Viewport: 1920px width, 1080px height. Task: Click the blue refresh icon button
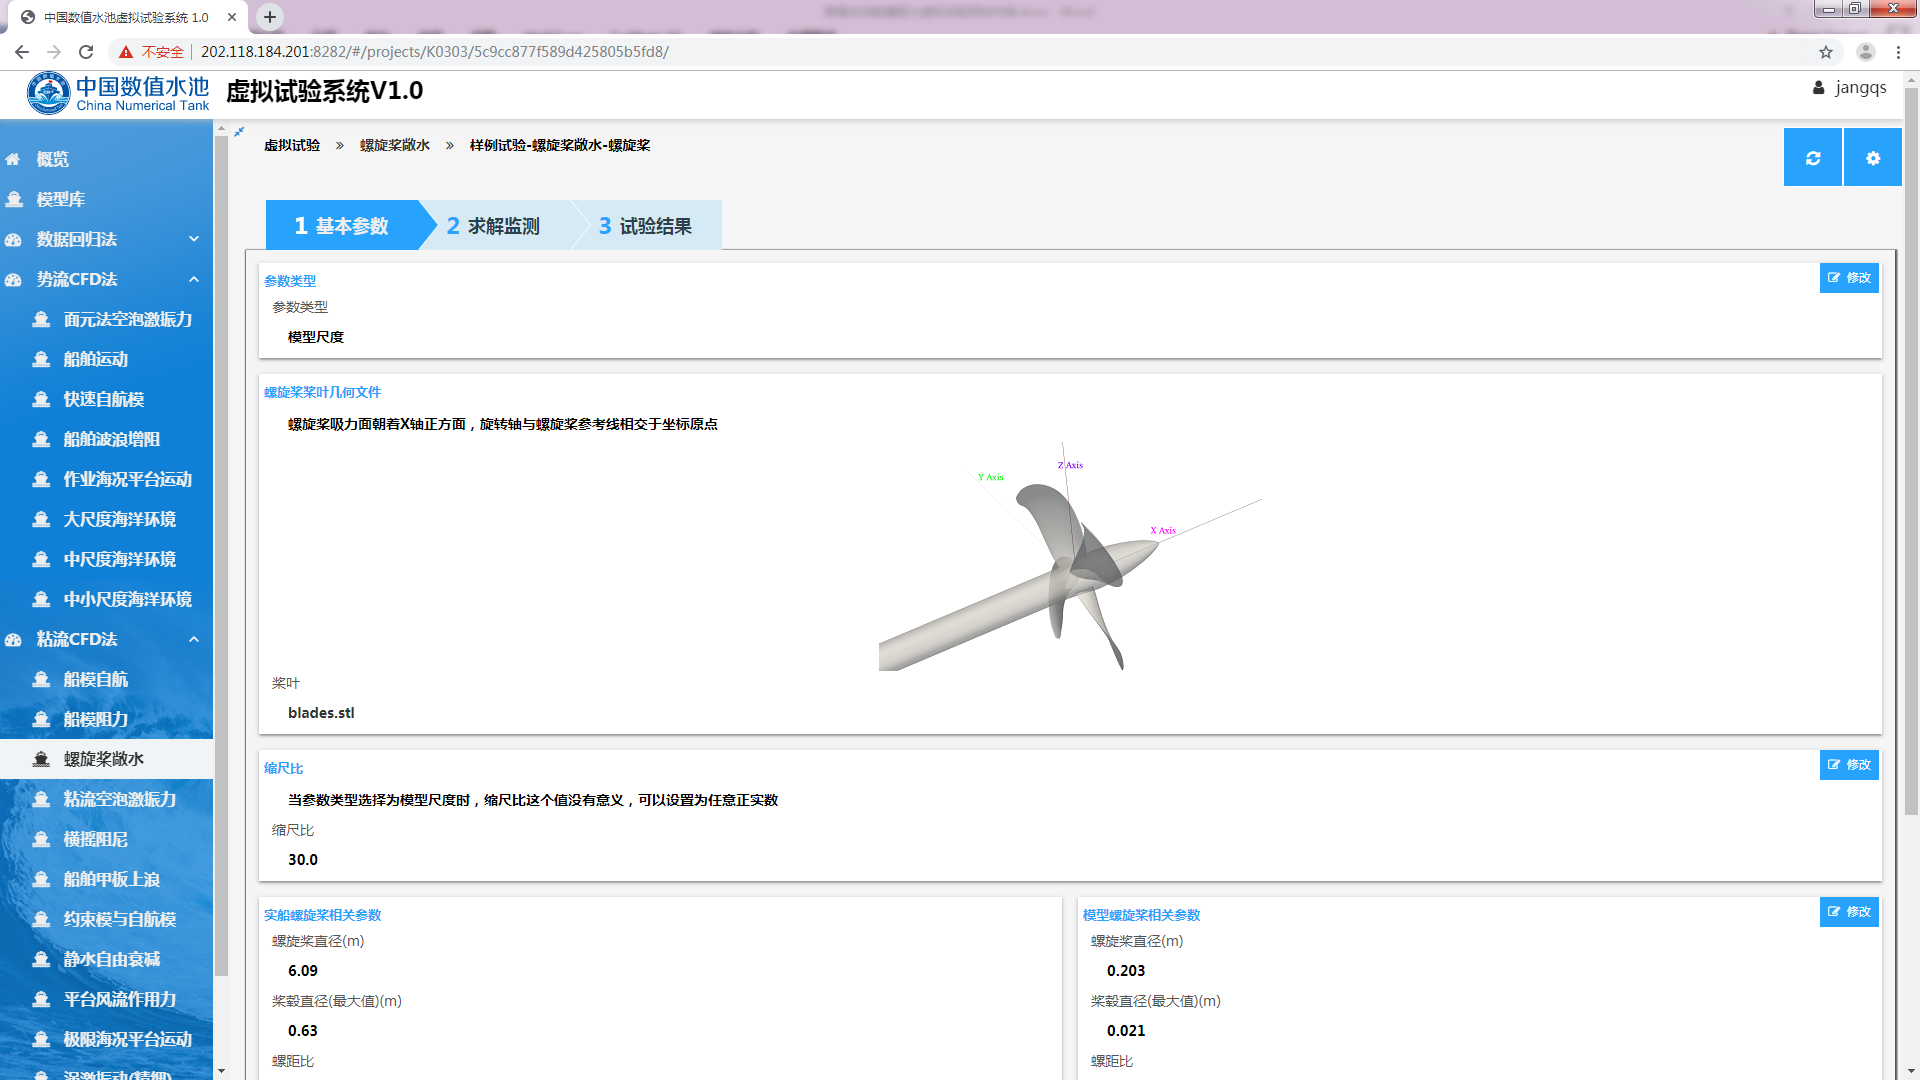pos(1812,158)
